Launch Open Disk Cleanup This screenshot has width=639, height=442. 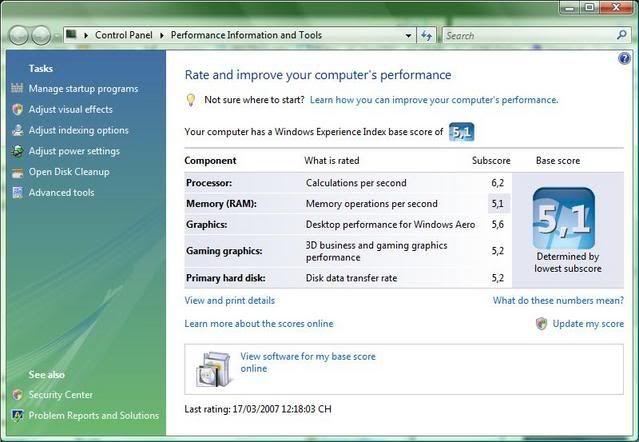pos(69,172)
